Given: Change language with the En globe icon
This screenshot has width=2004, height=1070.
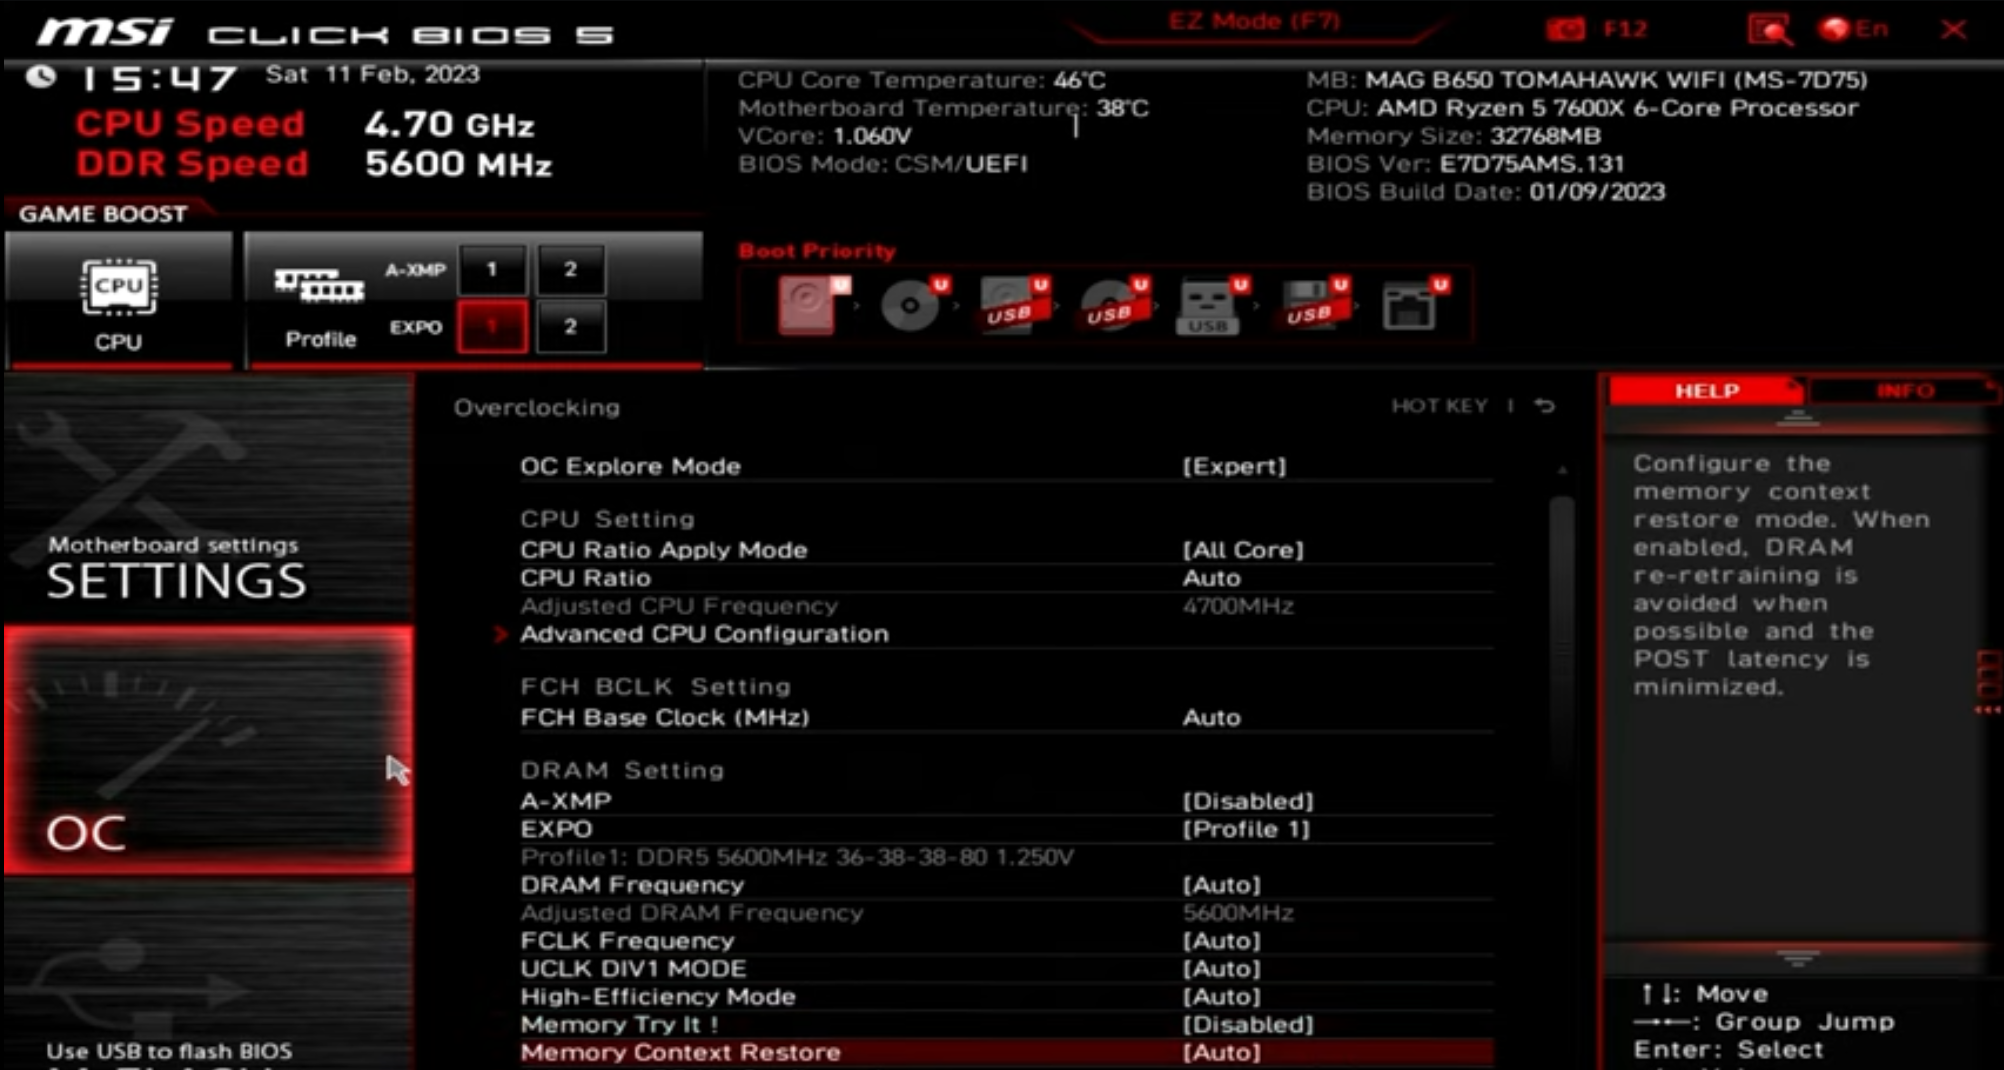Looking at the screenshot, I should coord(1853,29).
